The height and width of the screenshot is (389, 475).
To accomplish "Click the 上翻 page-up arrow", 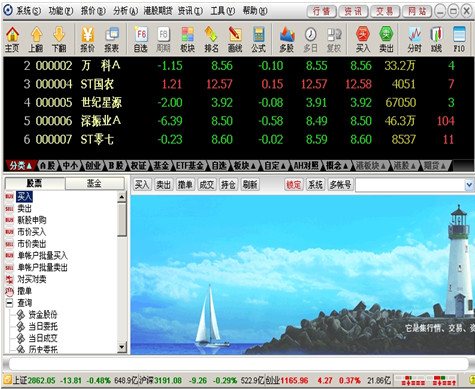I will pyautogui.click(x=36, y=39).
